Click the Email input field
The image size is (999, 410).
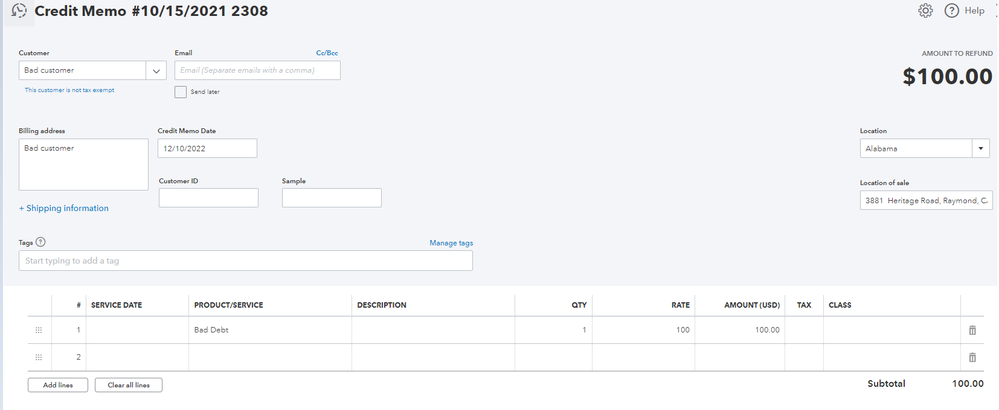tap(257, 71)
